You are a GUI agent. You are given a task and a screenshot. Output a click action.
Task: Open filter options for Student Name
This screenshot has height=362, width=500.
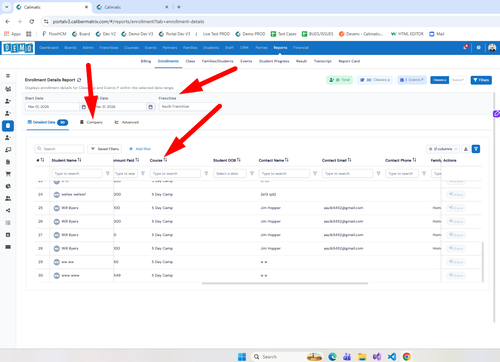tap(108, 173)
